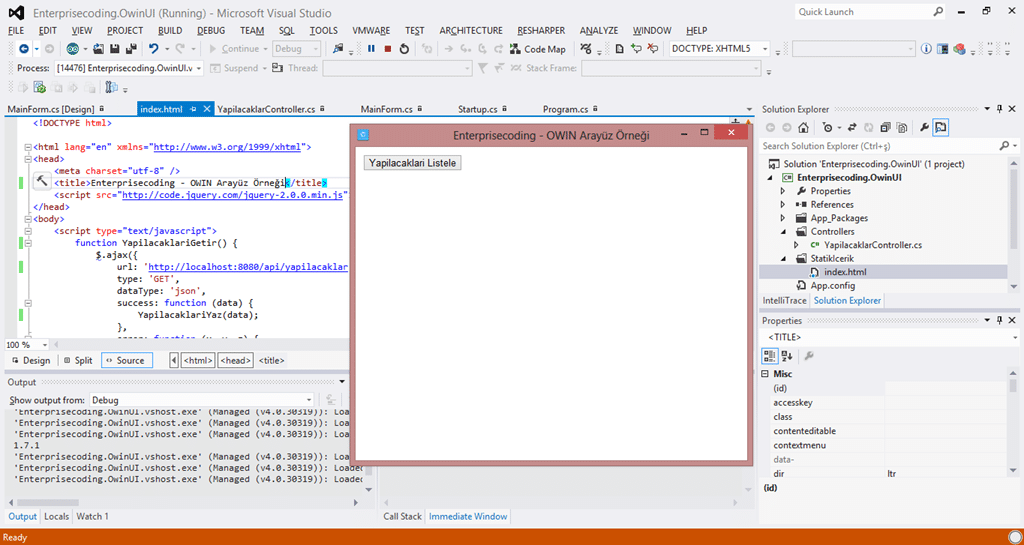The width and height of the screenshot is (1024, 545).
Task: Open the RESHARPER menu
Action: click(541, 31)
